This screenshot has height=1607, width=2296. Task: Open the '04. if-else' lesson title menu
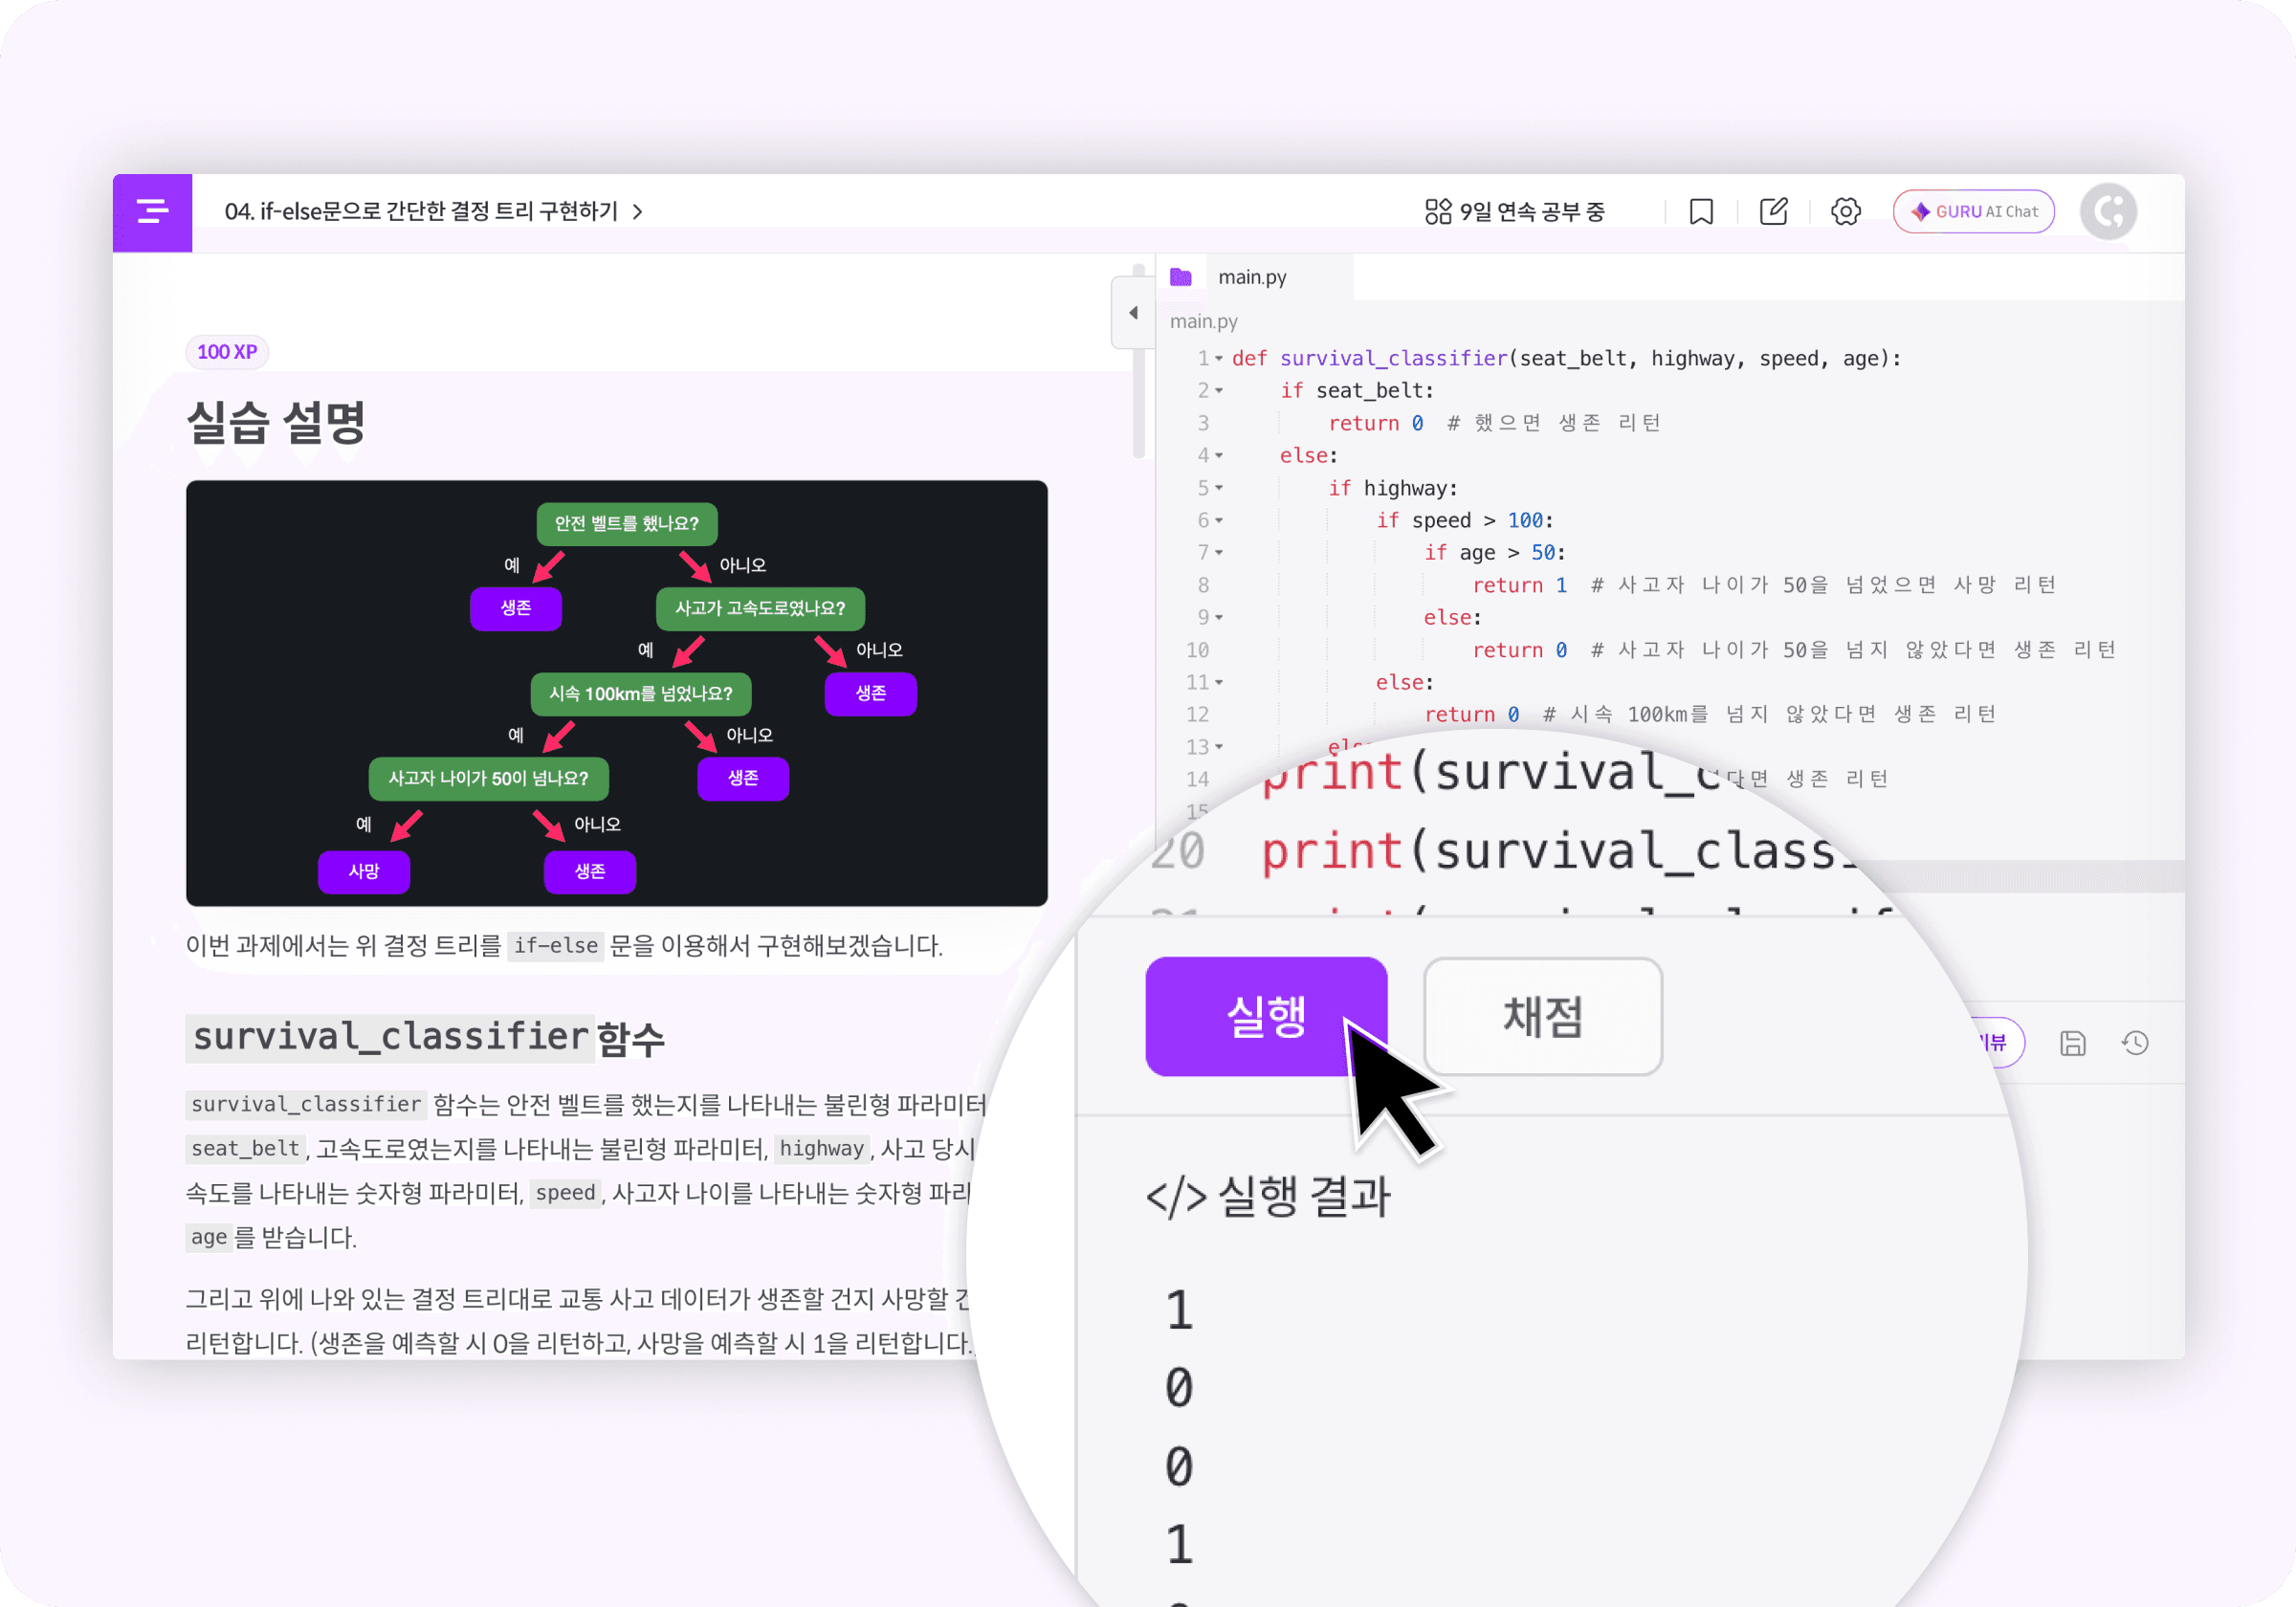(420, 212)
